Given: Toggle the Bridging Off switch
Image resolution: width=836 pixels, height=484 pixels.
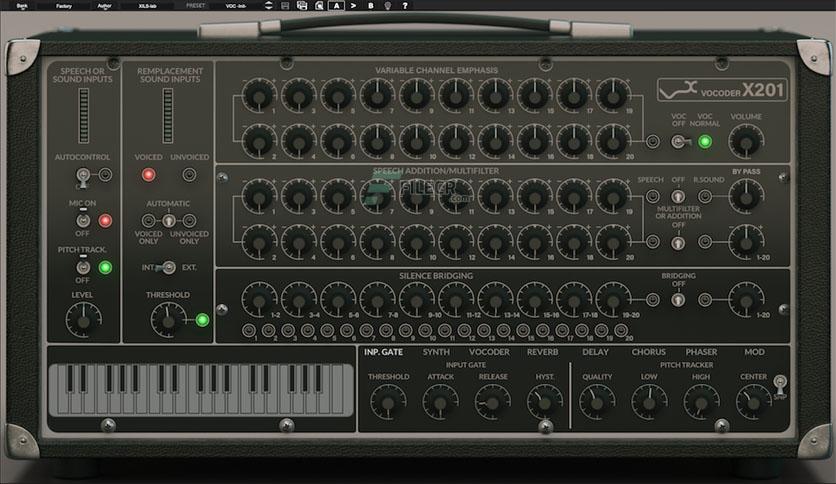Looking at the screenshot, I should tap(678, 300).
